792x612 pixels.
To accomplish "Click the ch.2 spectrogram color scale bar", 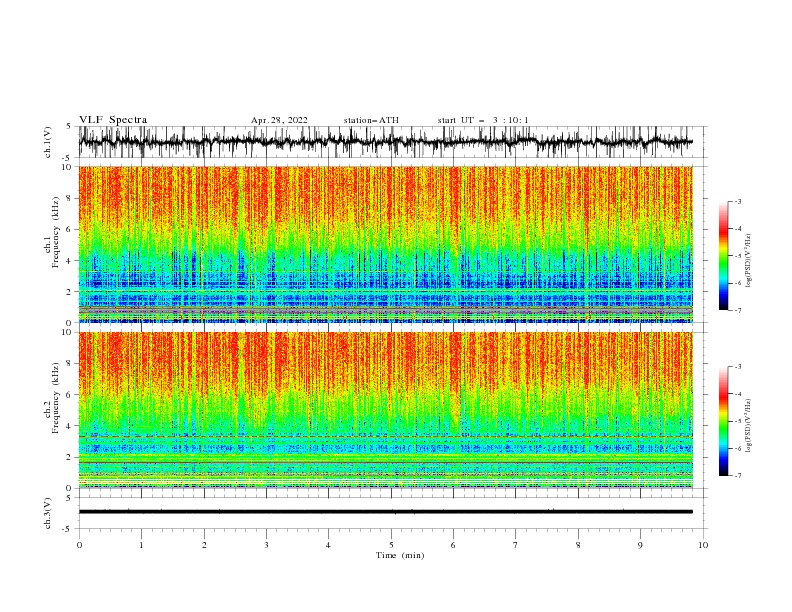I will [723, 421].
